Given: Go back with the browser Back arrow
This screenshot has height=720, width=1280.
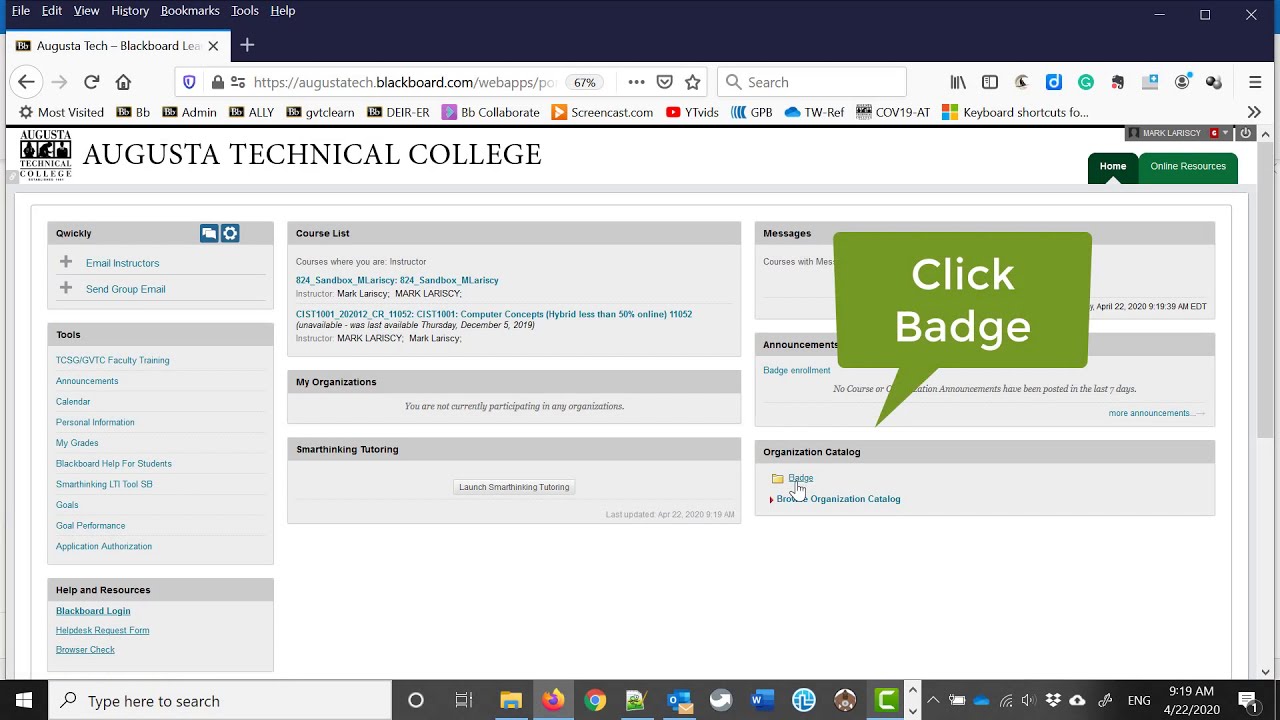Looking at the screenshot, I should click(x=27, y=82).
